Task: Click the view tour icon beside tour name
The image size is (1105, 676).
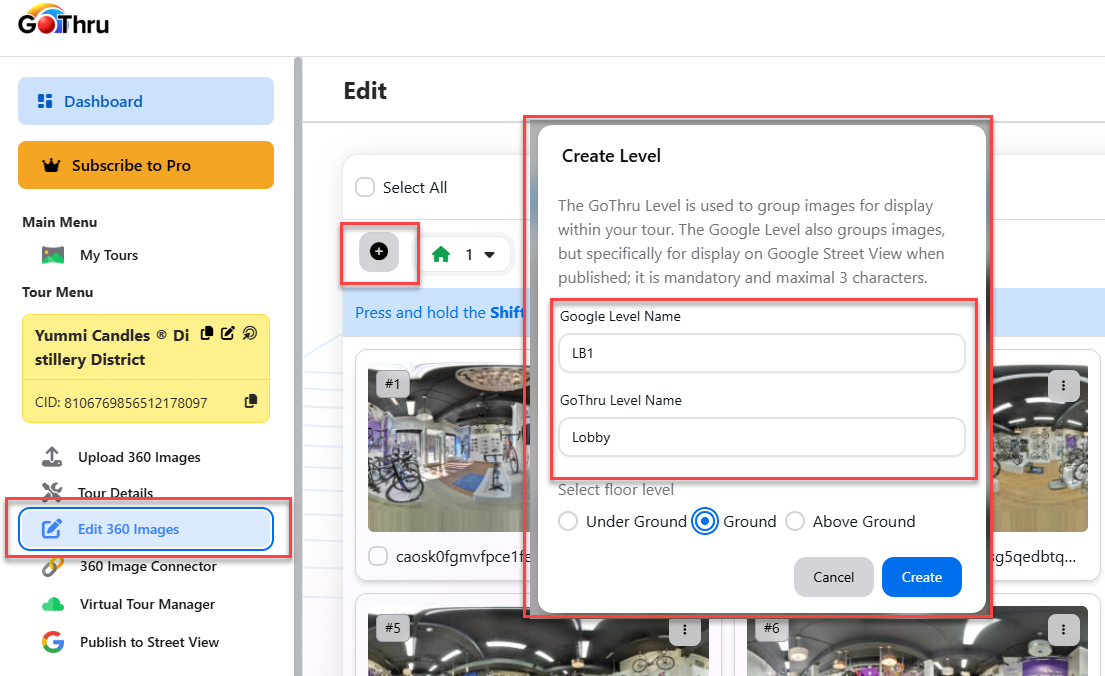Action: click(x=250, y=333)
